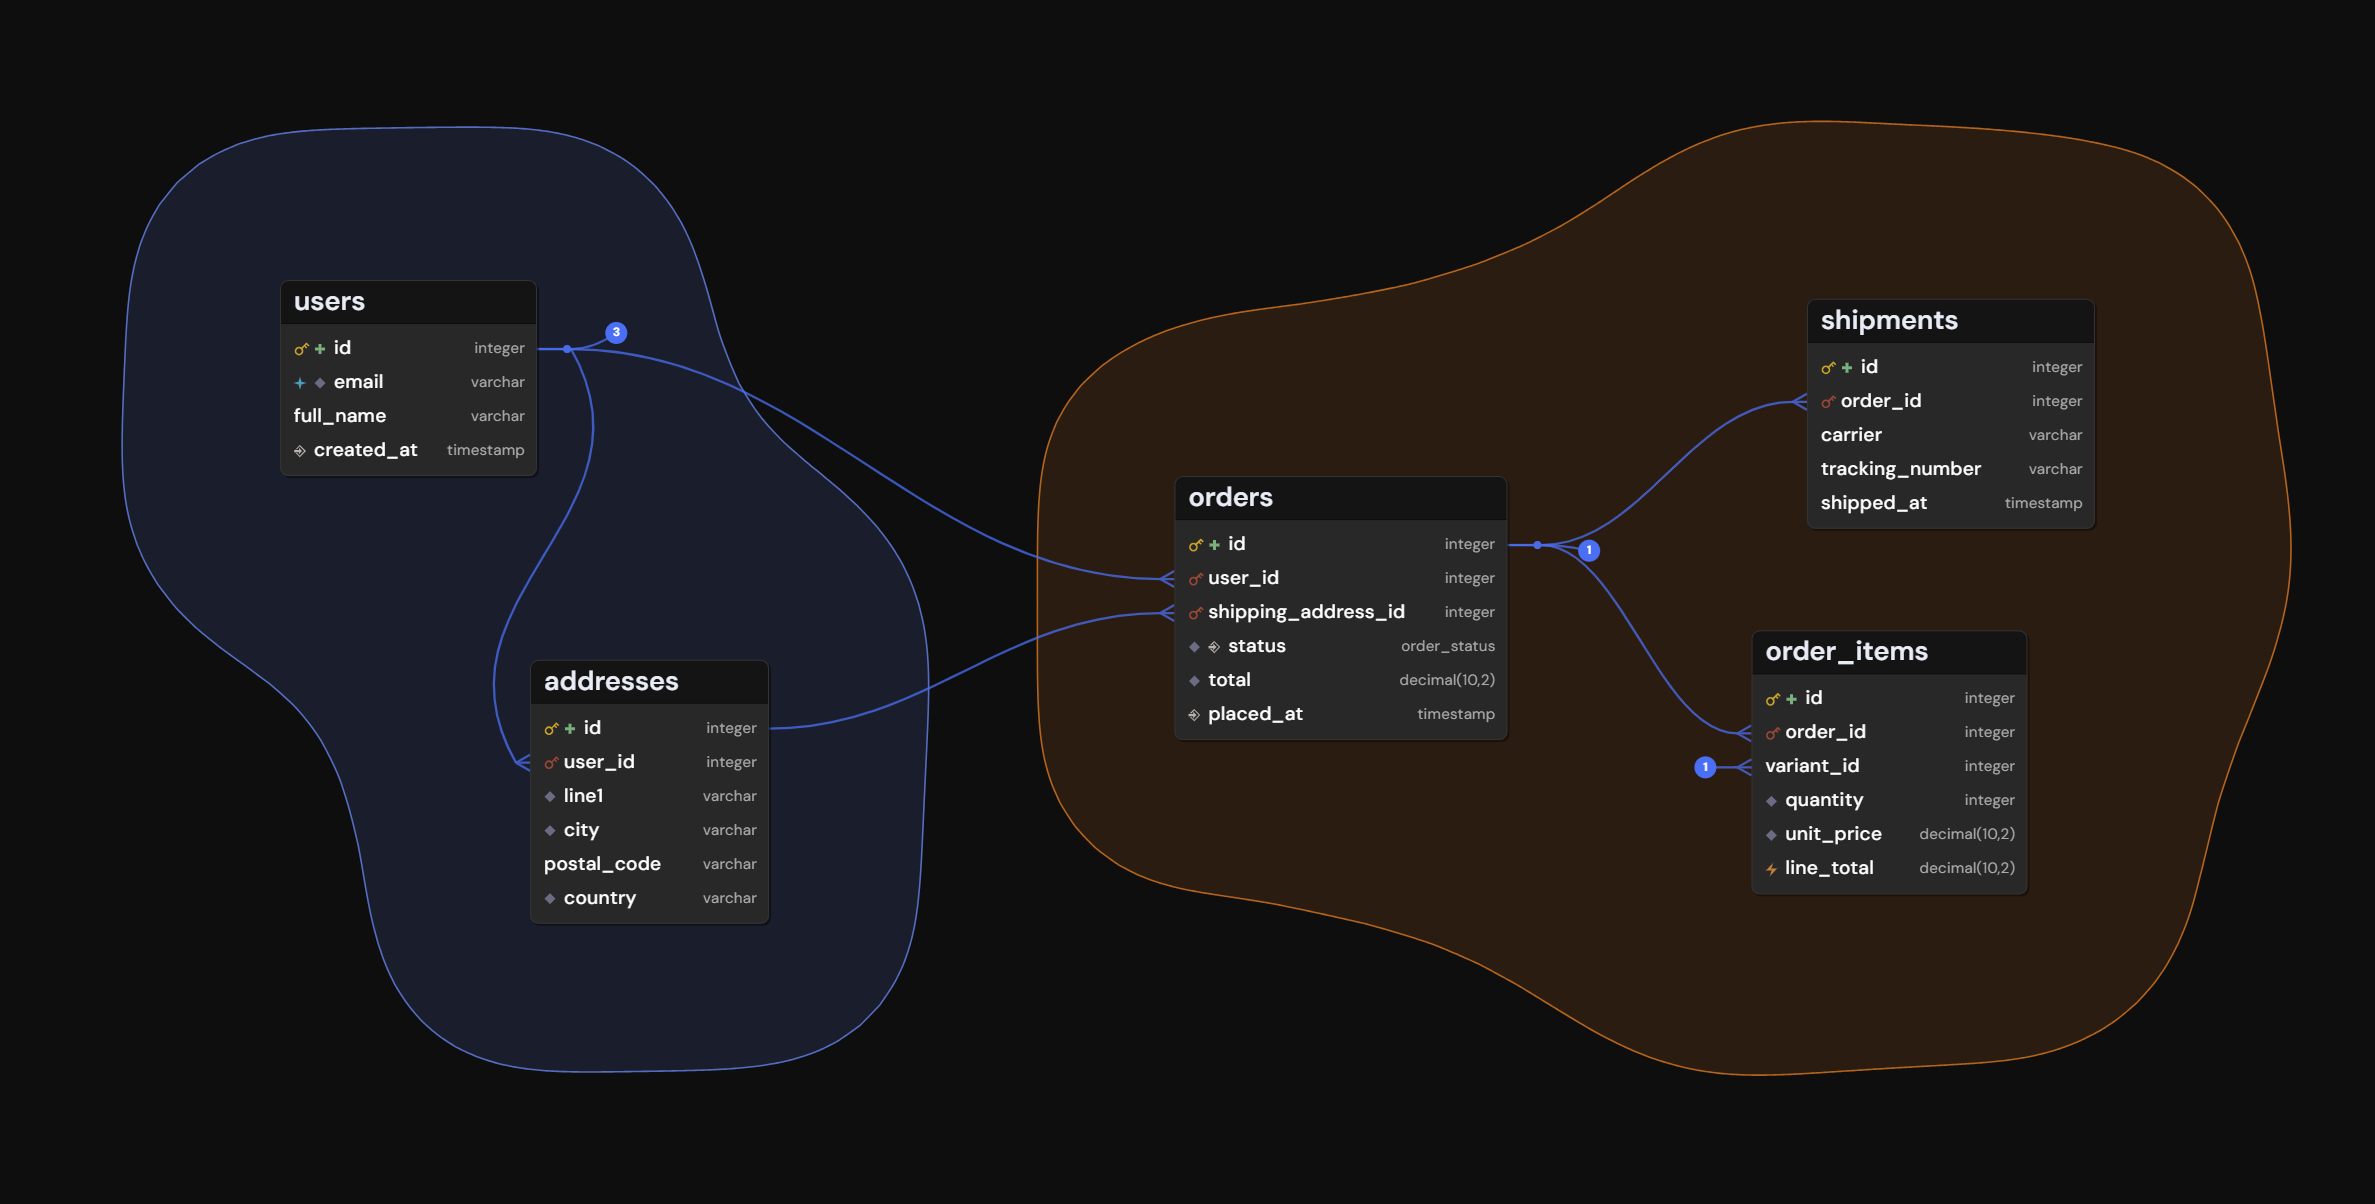Screen dimensions: 2375x1204
Task: Click the placed_at column name
Action: pos(1255,714)
